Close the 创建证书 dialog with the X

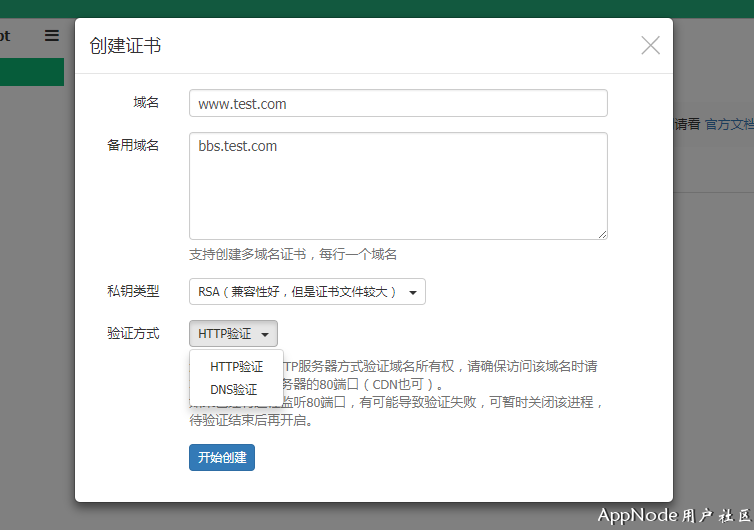click(650, 45)
